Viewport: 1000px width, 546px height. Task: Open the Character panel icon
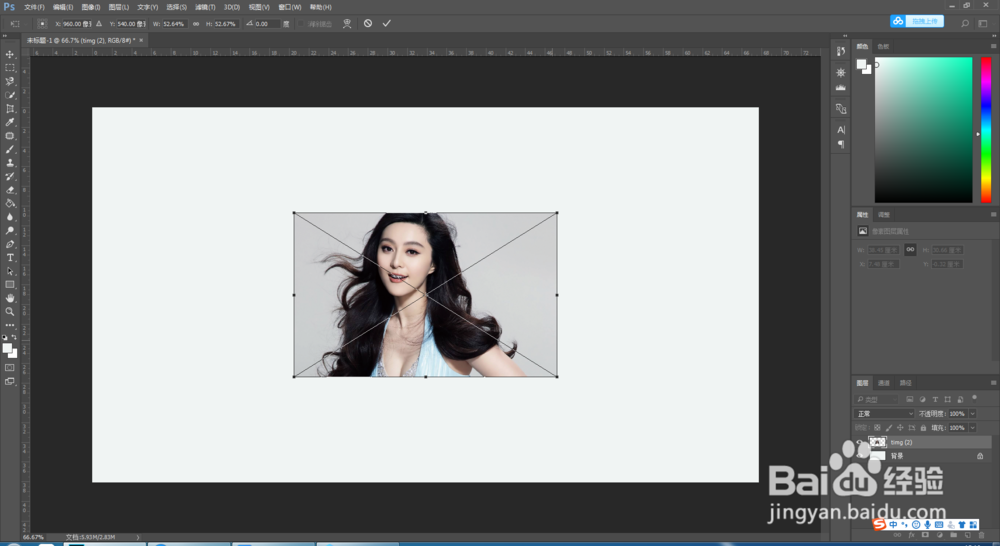[x=841, y=129]
